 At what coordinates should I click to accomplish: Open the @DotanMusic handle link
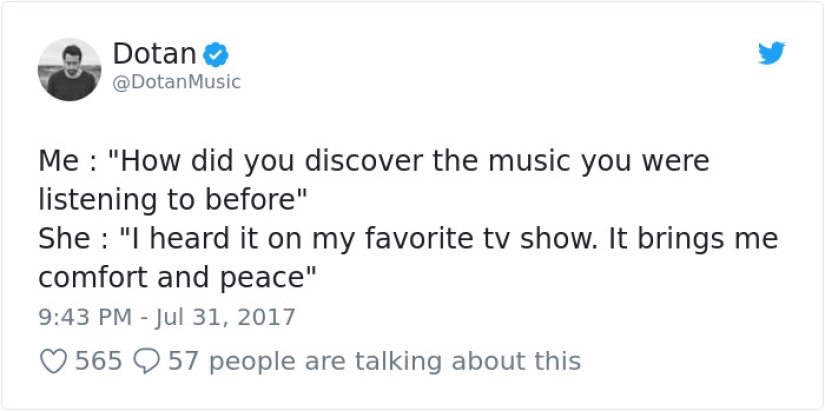pyautogui.click(x=176, y=82)
